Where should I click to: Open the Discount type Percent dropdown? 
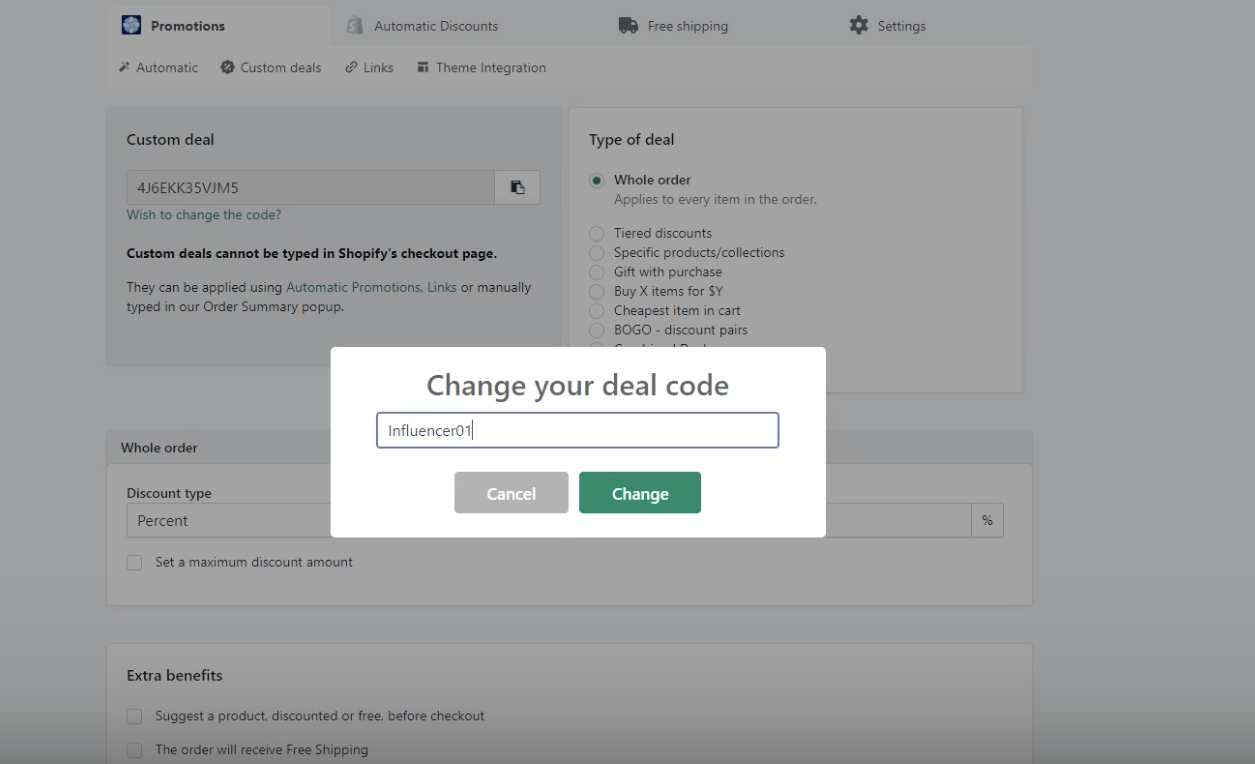coord(228,521)
